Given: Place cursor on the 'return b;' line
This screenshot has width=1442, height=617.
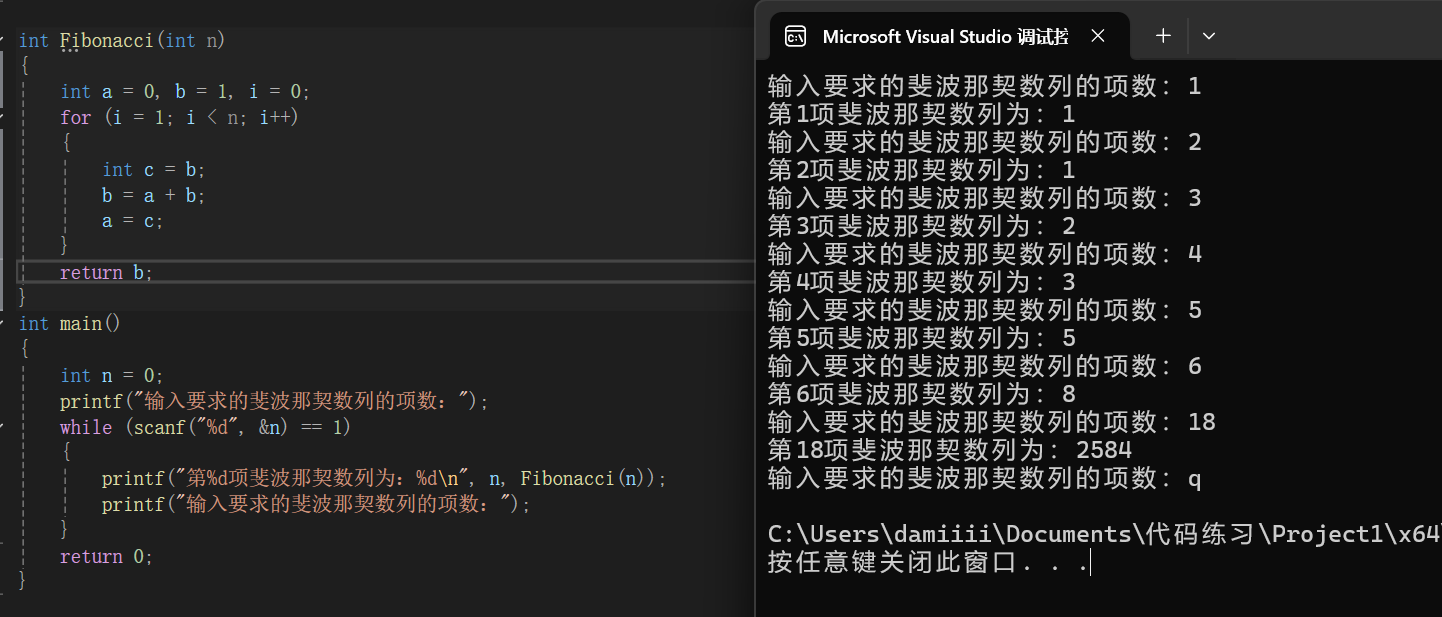Looking at the screenshot, I should point(106,272).
